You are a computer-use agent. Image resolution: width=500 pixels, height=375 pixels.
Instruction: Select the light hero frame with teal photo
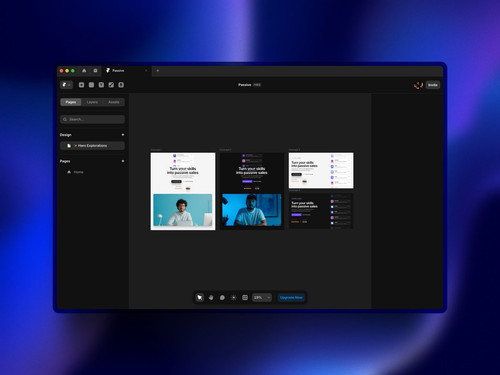(x=183, y=191)
